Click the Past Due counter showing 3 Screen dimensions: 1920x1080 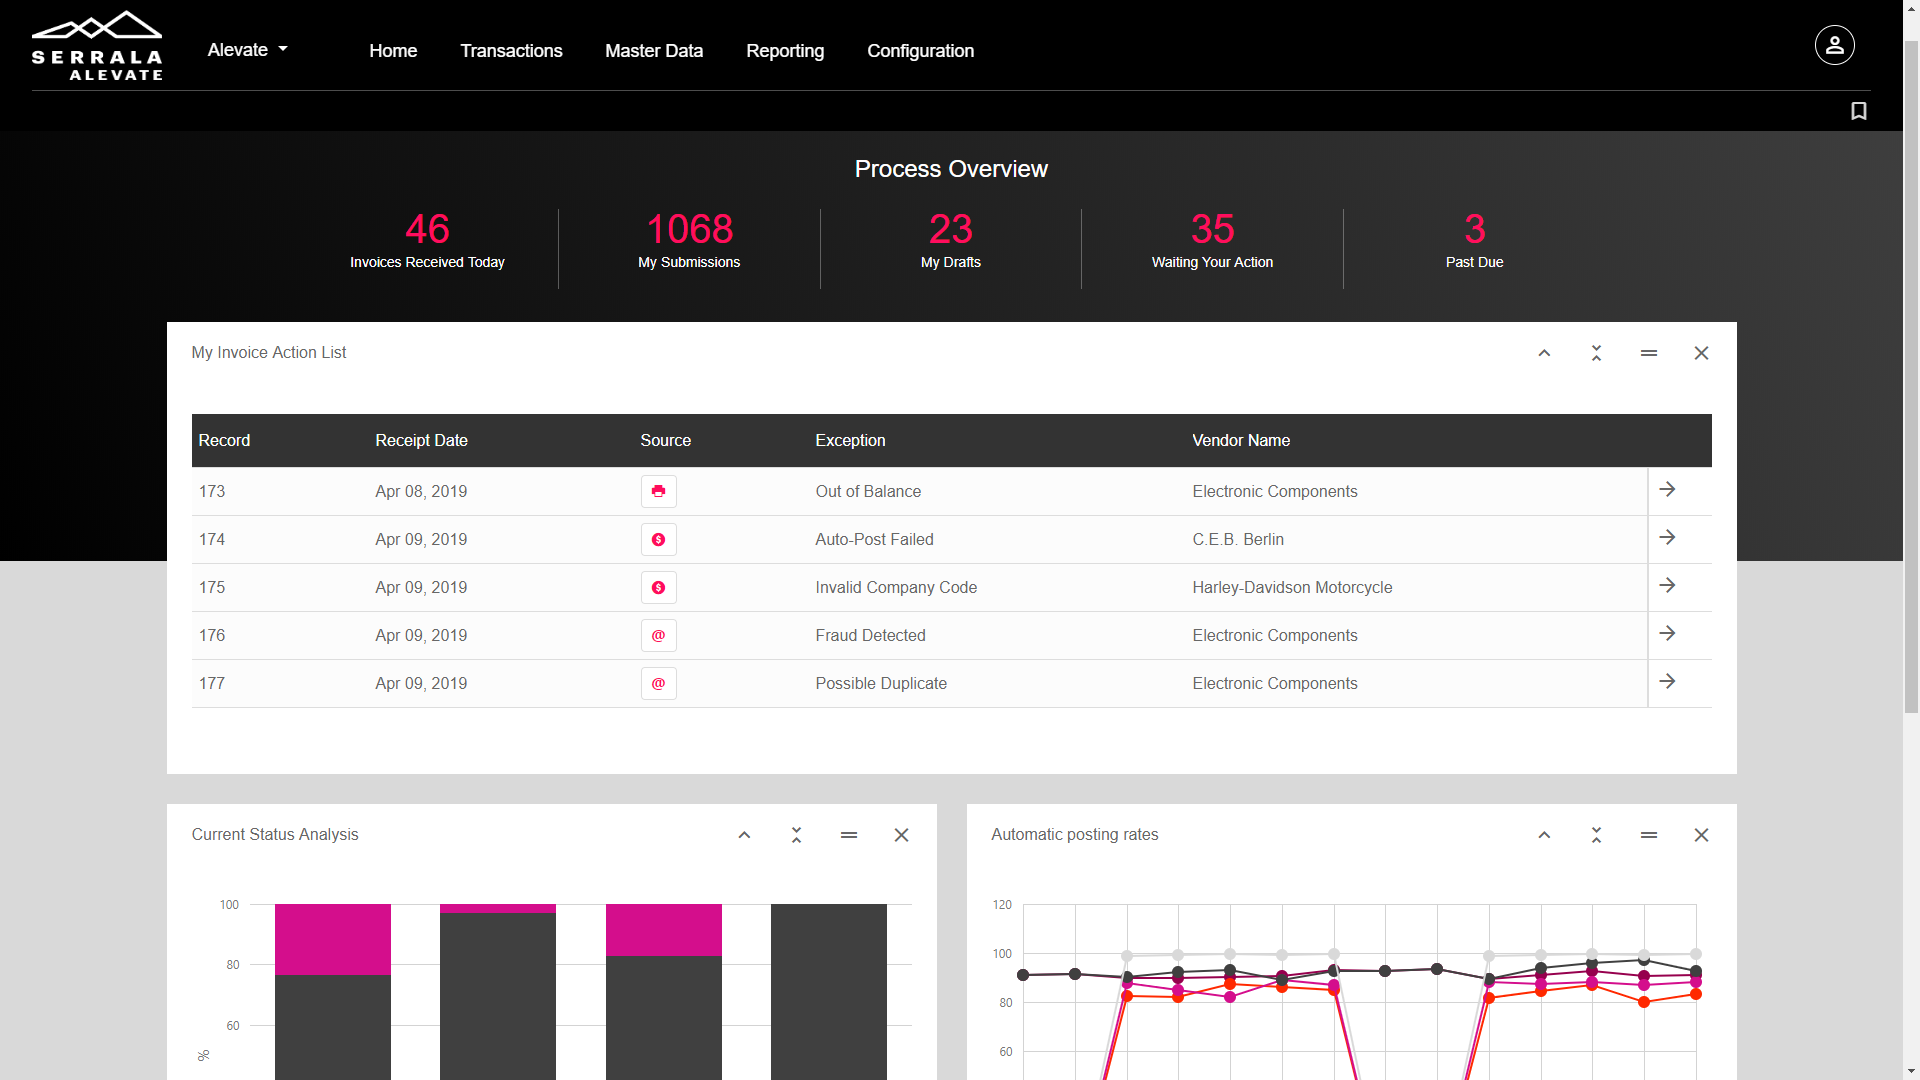(1474, 229)
